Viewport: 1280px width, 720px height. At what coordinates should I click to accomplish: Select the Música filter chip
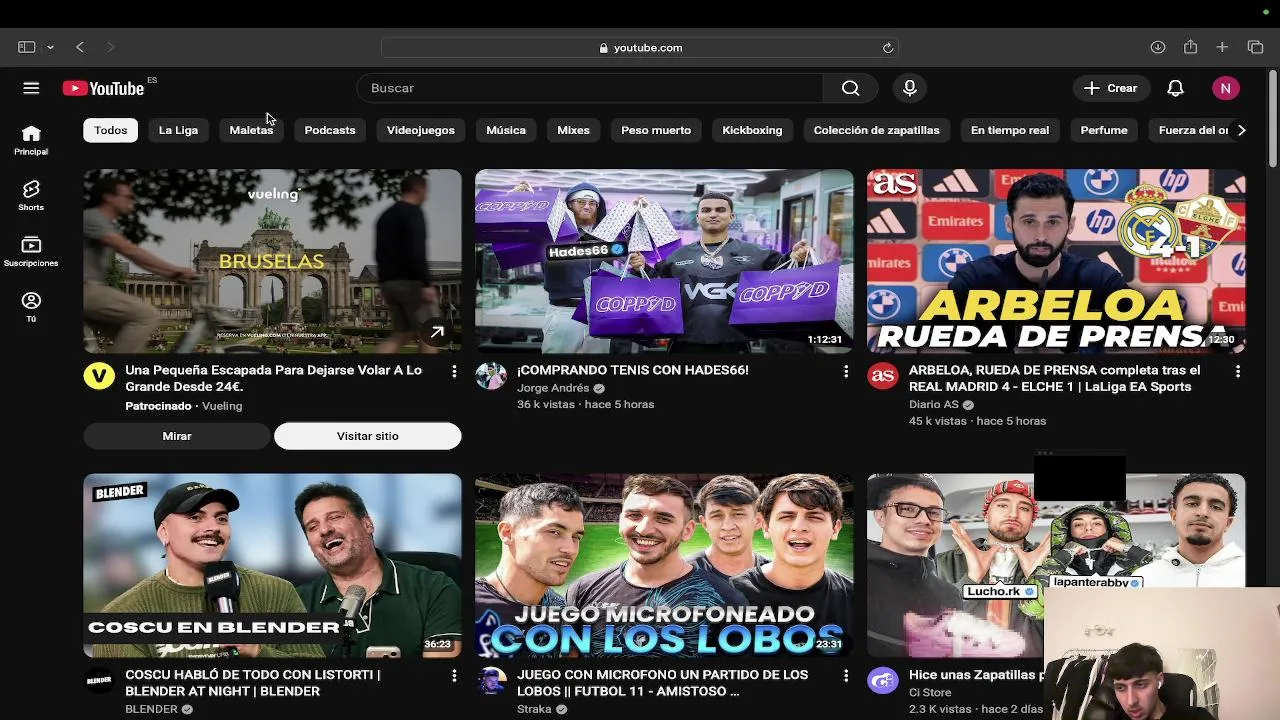point(506,130)
